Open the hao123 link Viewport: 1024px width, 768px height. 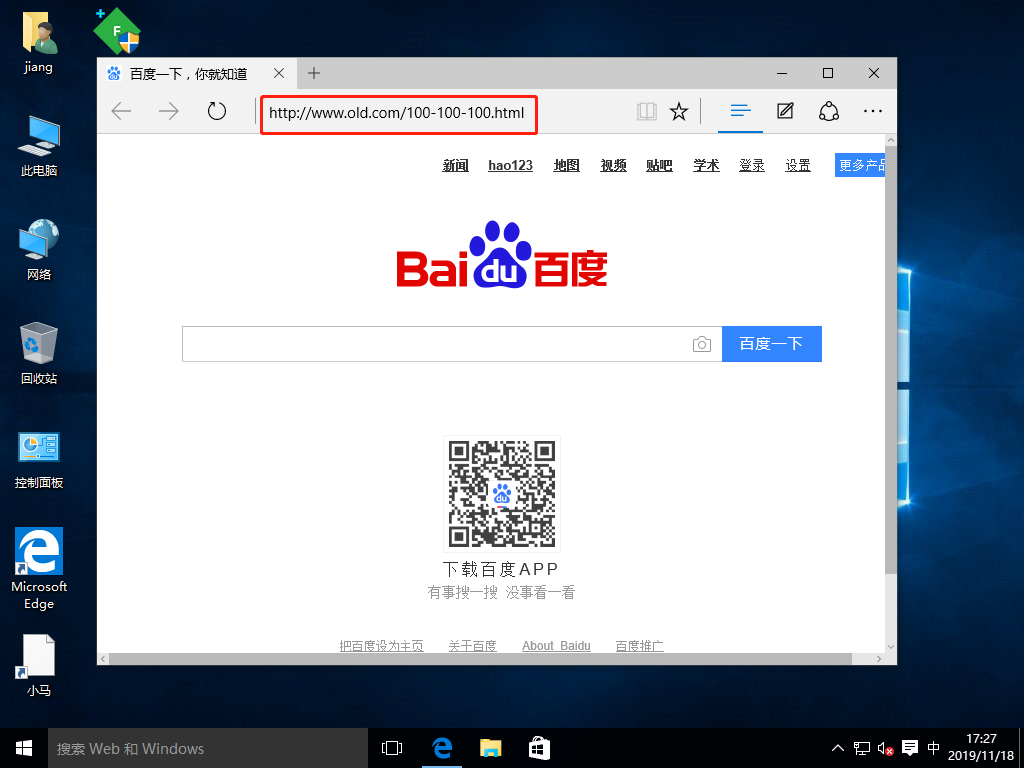(x=510, y=166)
